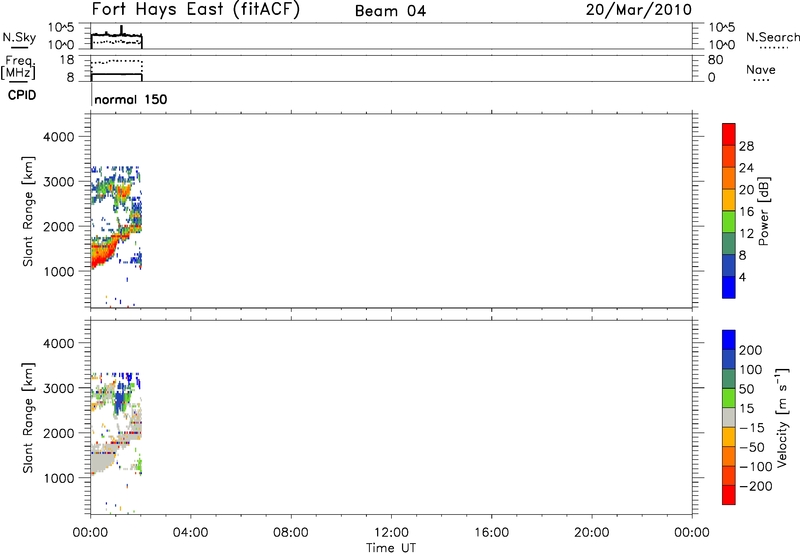Click the date '20/Mar/2010'
800x554 pixels.
coord(639,10)
